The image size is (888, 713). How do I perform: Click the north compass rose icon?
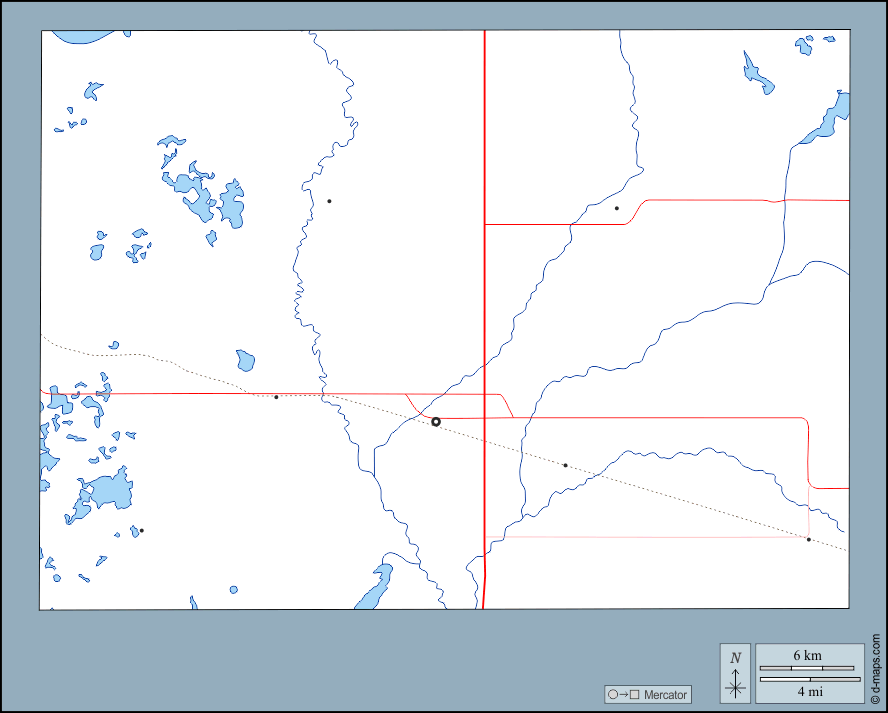tap(735, 673)
